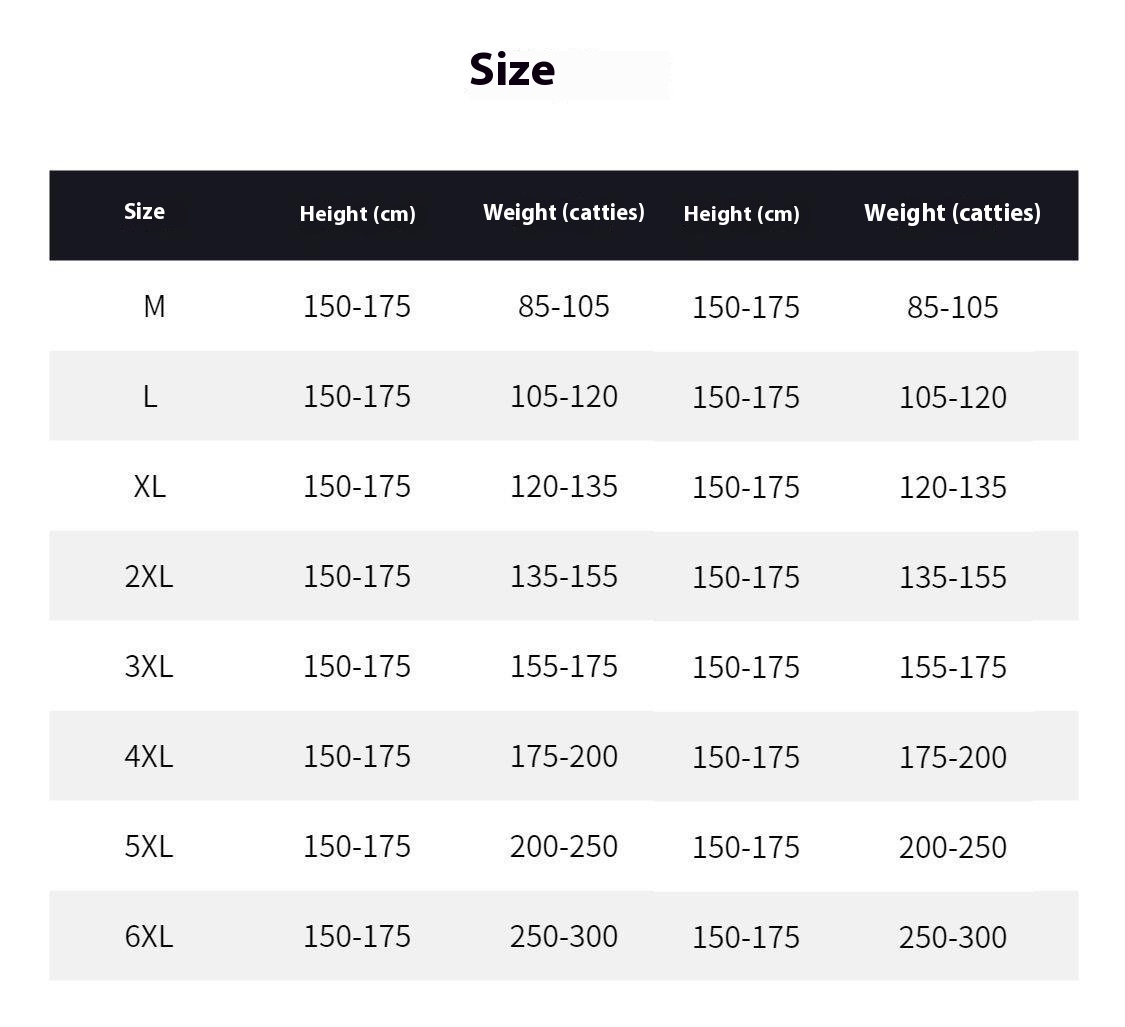This screenshot has width=1125, height=1027.
Task: Click the 5XL size row label
Action: click(x=149, y=846)
